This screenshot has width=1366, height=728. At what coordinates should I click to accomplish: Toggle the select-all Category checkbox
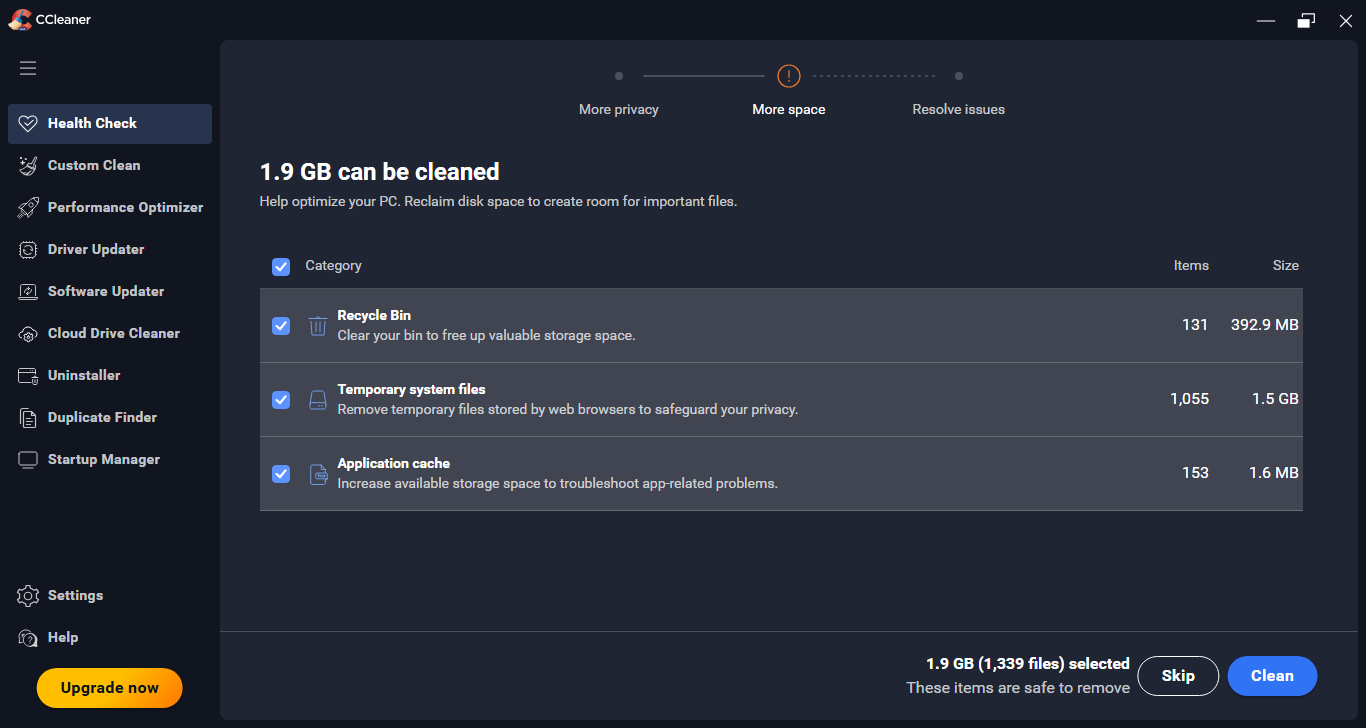click(281, 266)
